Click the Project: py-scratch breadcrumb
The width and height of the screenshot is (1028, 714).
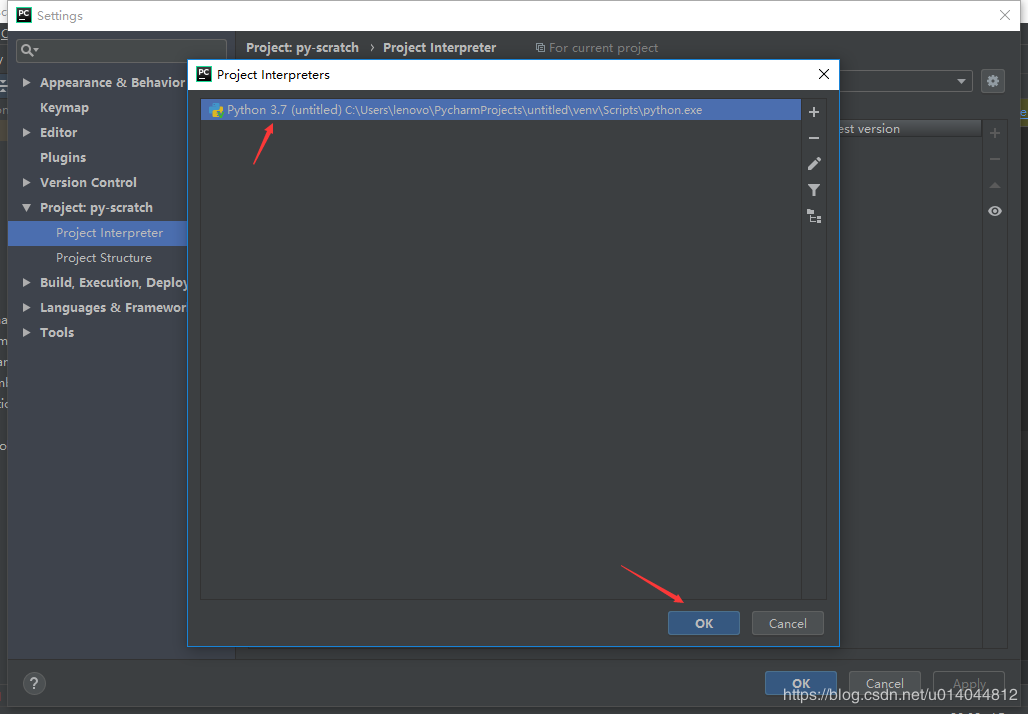tap(302, 48)
